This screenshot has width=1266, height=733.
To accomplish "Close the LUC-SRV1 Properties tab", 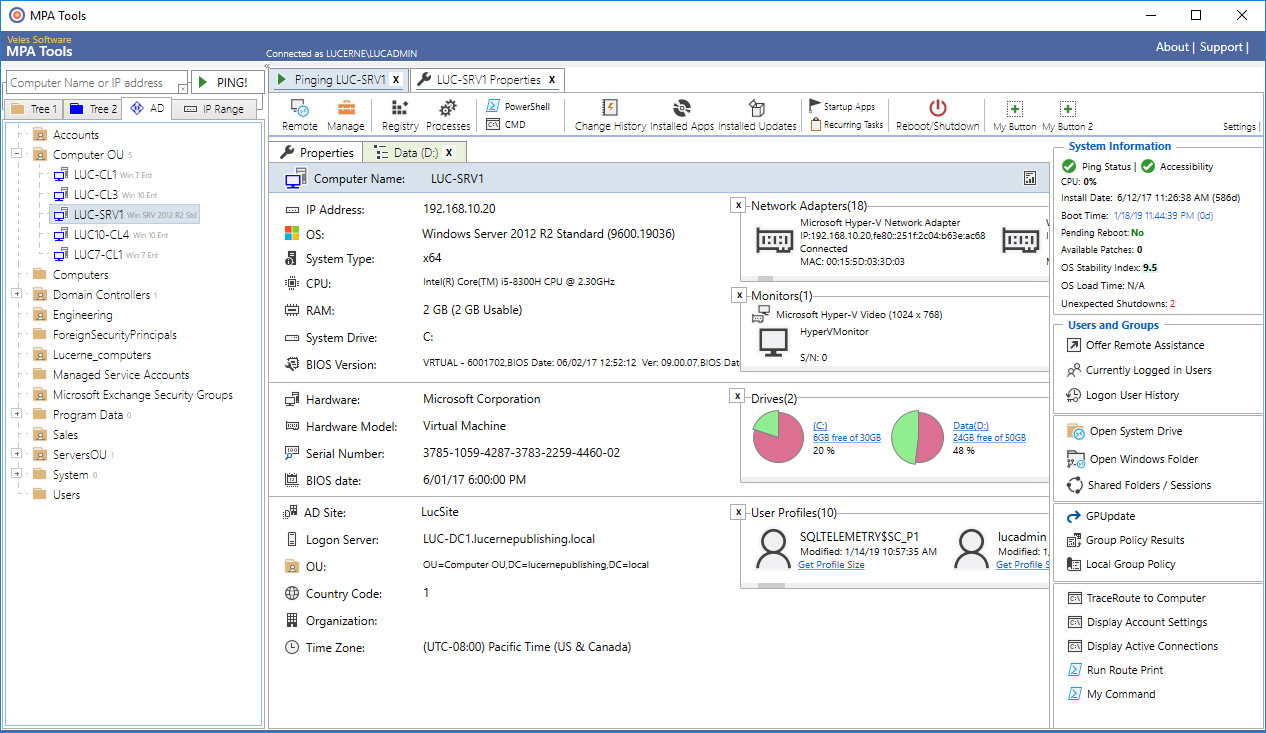I will [x=551, y=79].
